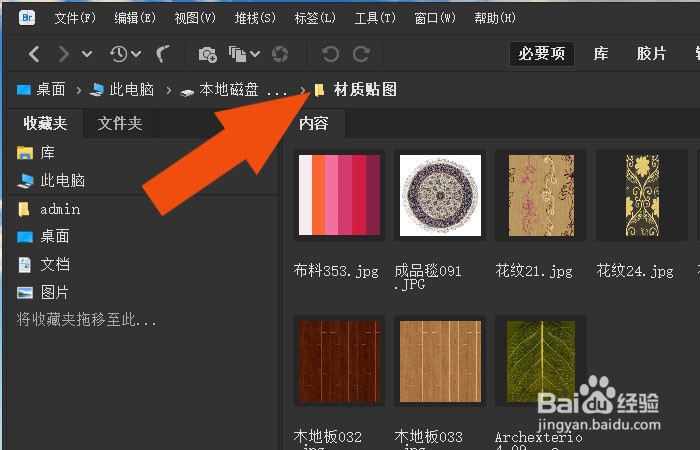
Task: Go forward with the right arrow
Action: 64,54
